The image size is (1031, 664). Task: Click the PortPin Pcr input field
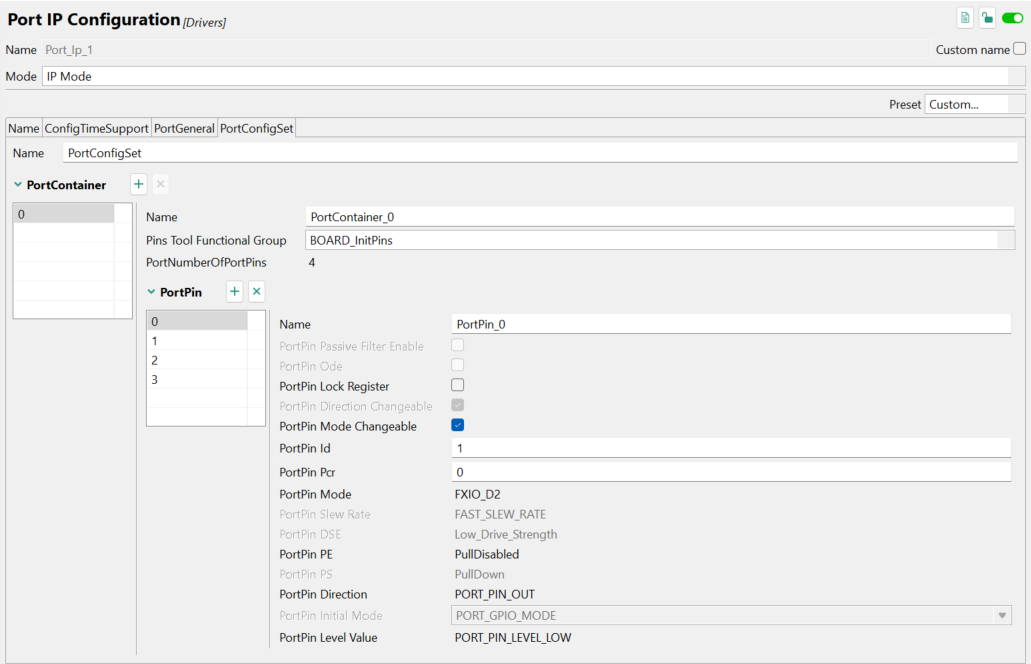732,471
